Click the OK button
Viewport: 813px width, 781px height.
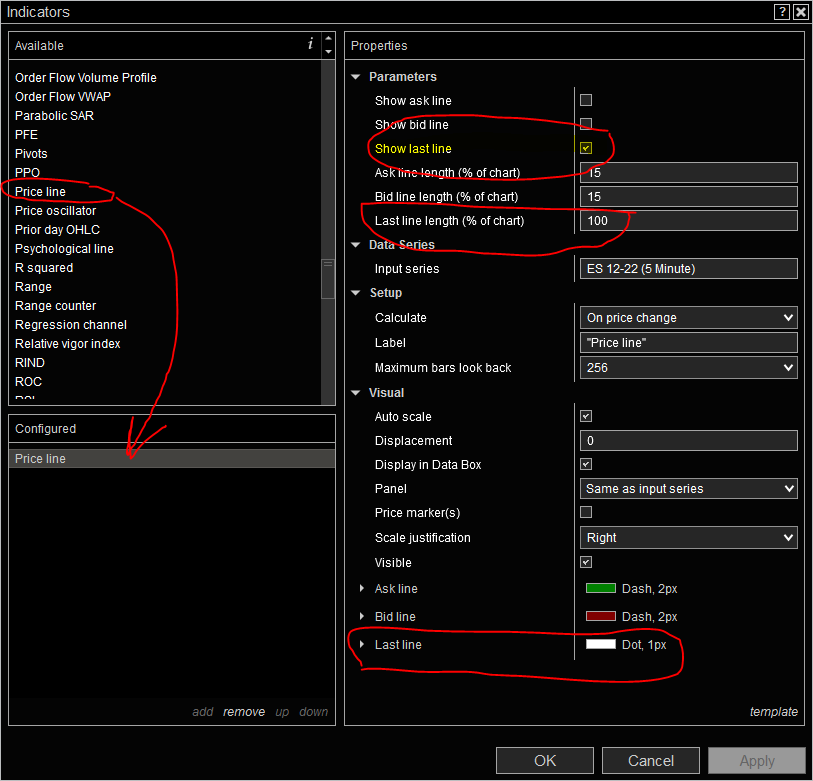(x=545, y=761)
